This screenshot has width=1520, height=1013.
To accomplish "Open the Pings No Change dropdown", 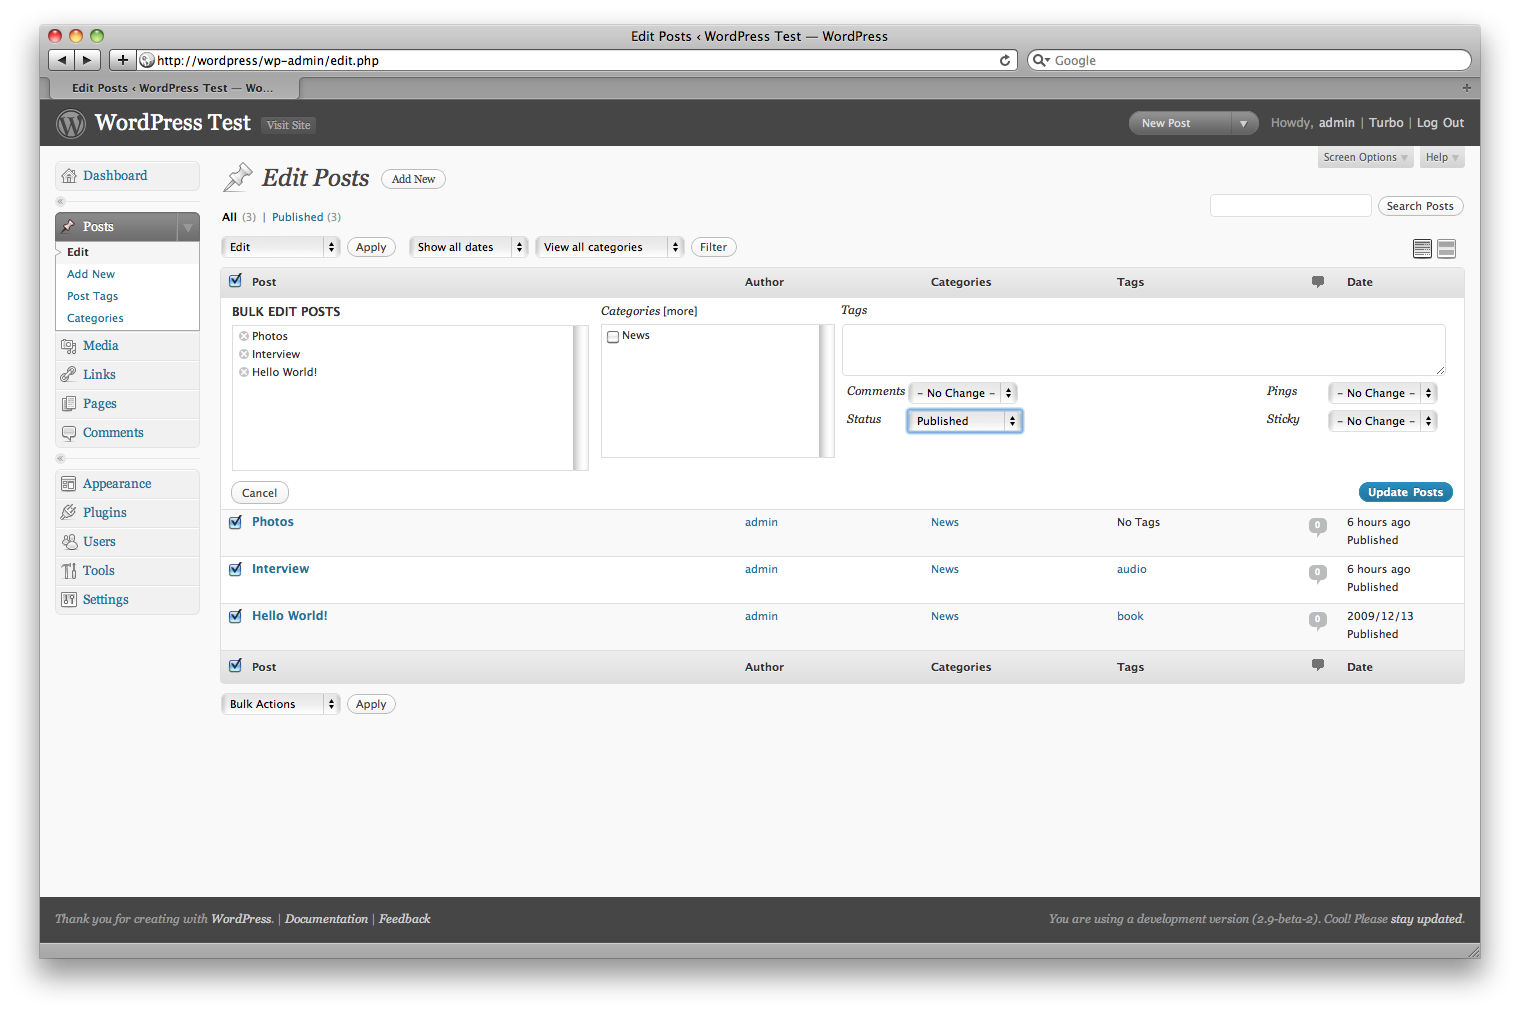I will point(1383,393).
